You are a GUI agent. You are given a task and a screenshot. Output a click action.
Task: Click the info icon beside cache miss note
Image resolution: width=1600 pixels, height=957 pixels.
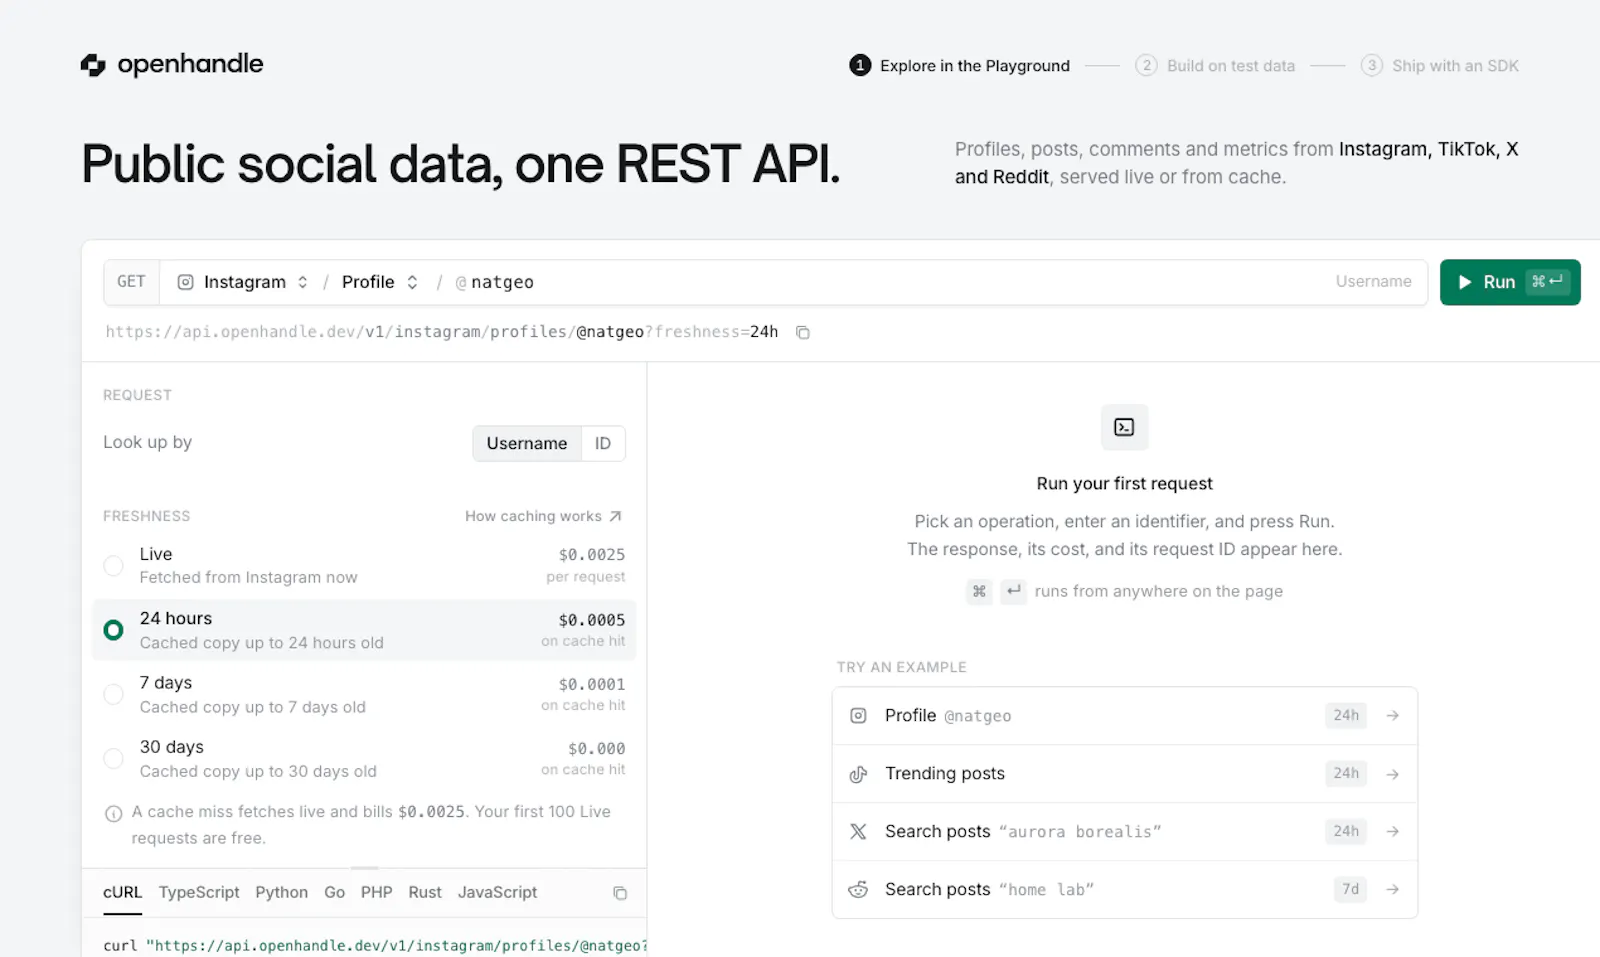point(114,813)
